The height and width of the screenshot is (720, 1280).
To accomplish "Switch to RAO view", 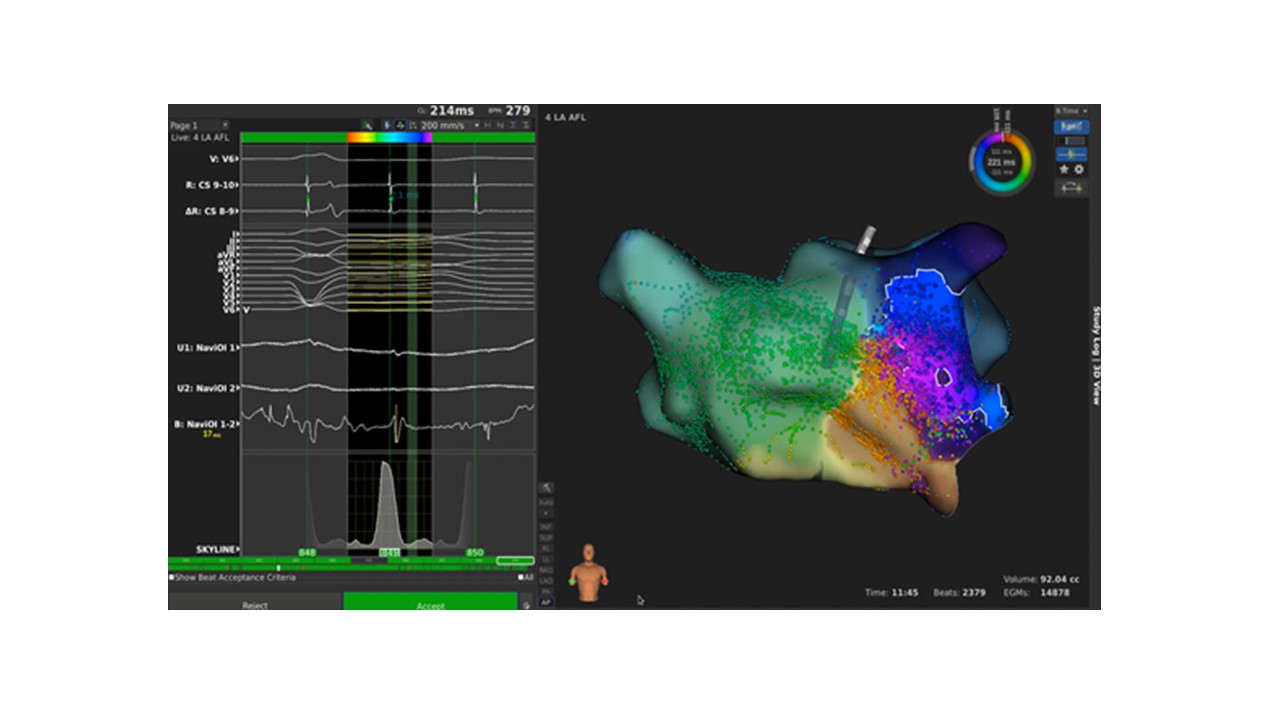I will pos(547,570).
